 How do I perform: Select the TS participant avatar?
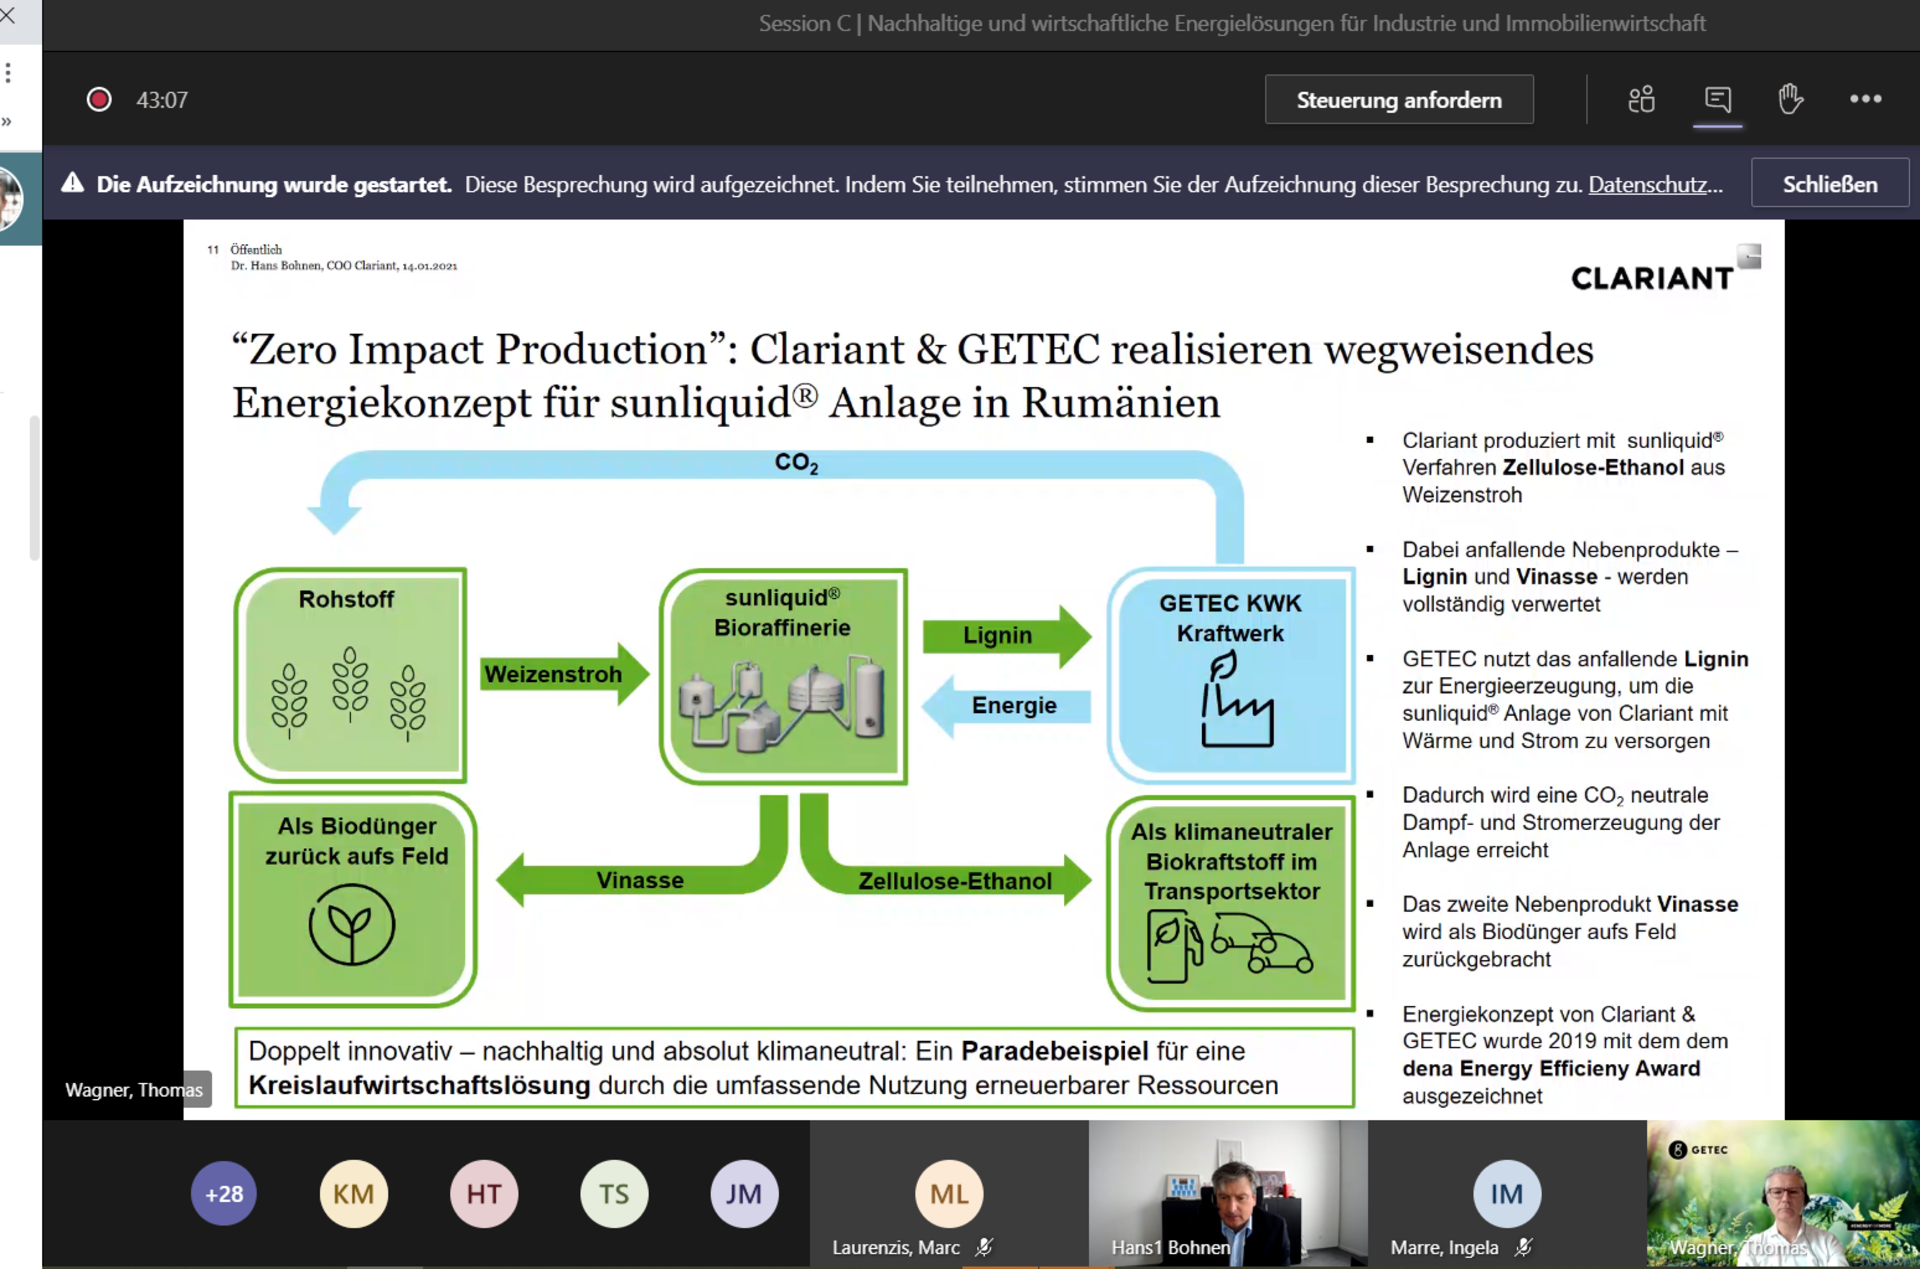point(614,1194)
